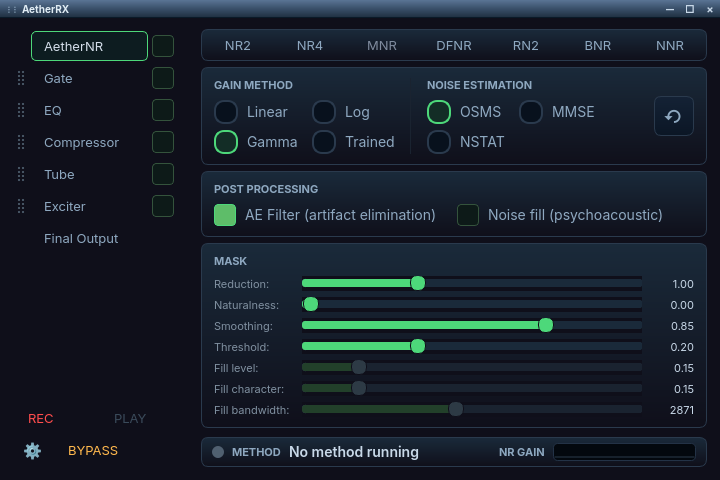Select NSTAT noise estimation
This screenshot has width=720, height=480.
[439, 142]
